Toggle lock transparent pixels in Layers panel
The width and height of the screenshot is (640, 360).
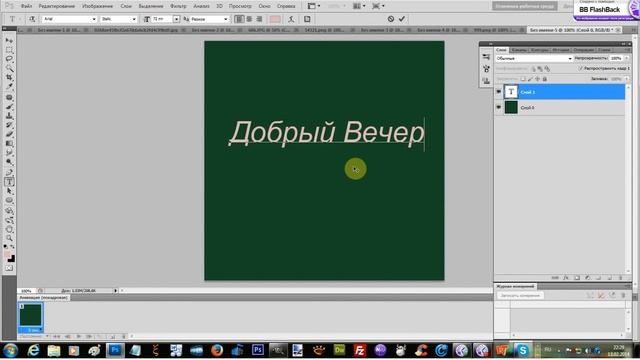523,79
